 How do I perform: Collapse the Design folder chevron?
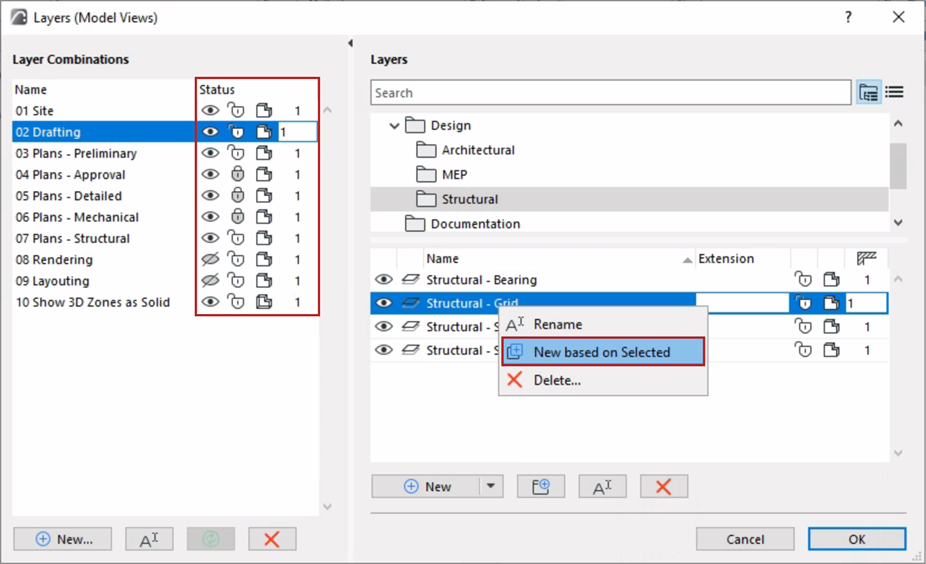click(x=394, y=125)
